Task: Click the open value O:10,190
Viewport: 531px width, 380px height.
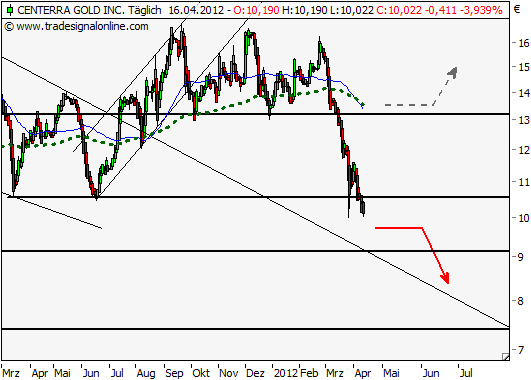Action: [256, 10]
